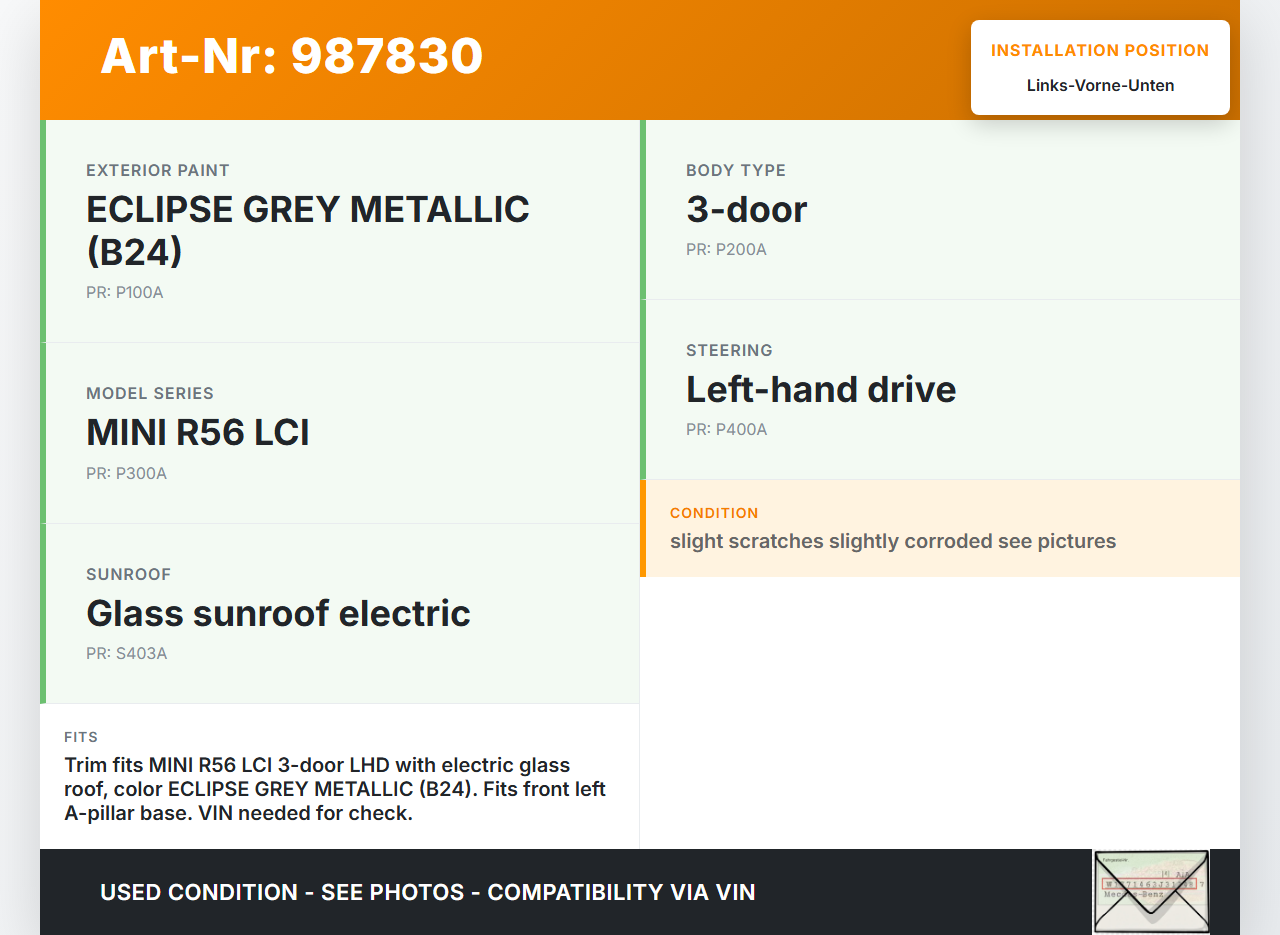This screenshot has height=935, width=1280.
Task: Click the PR: P400A code
Action: [x=726, y=430]
